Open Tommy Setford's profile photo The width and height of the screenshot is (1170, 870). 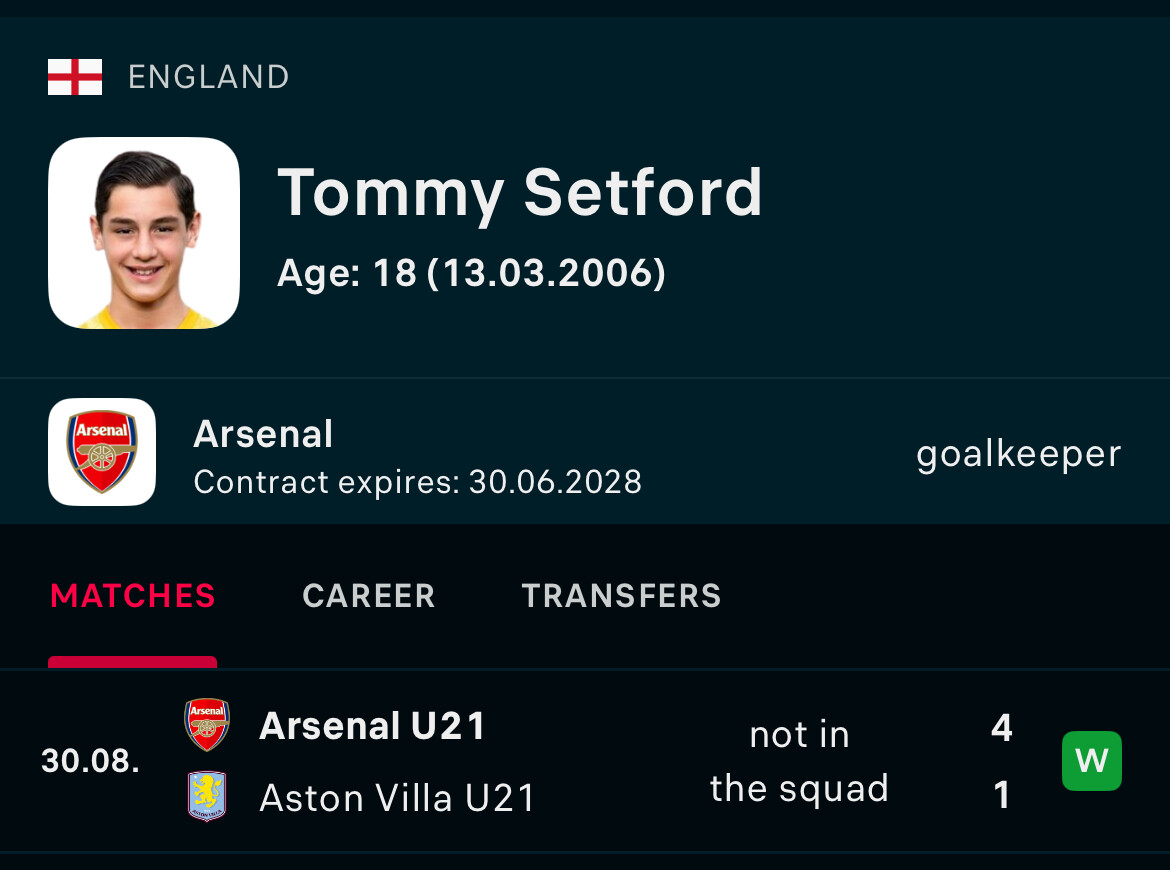click(144, 233)
